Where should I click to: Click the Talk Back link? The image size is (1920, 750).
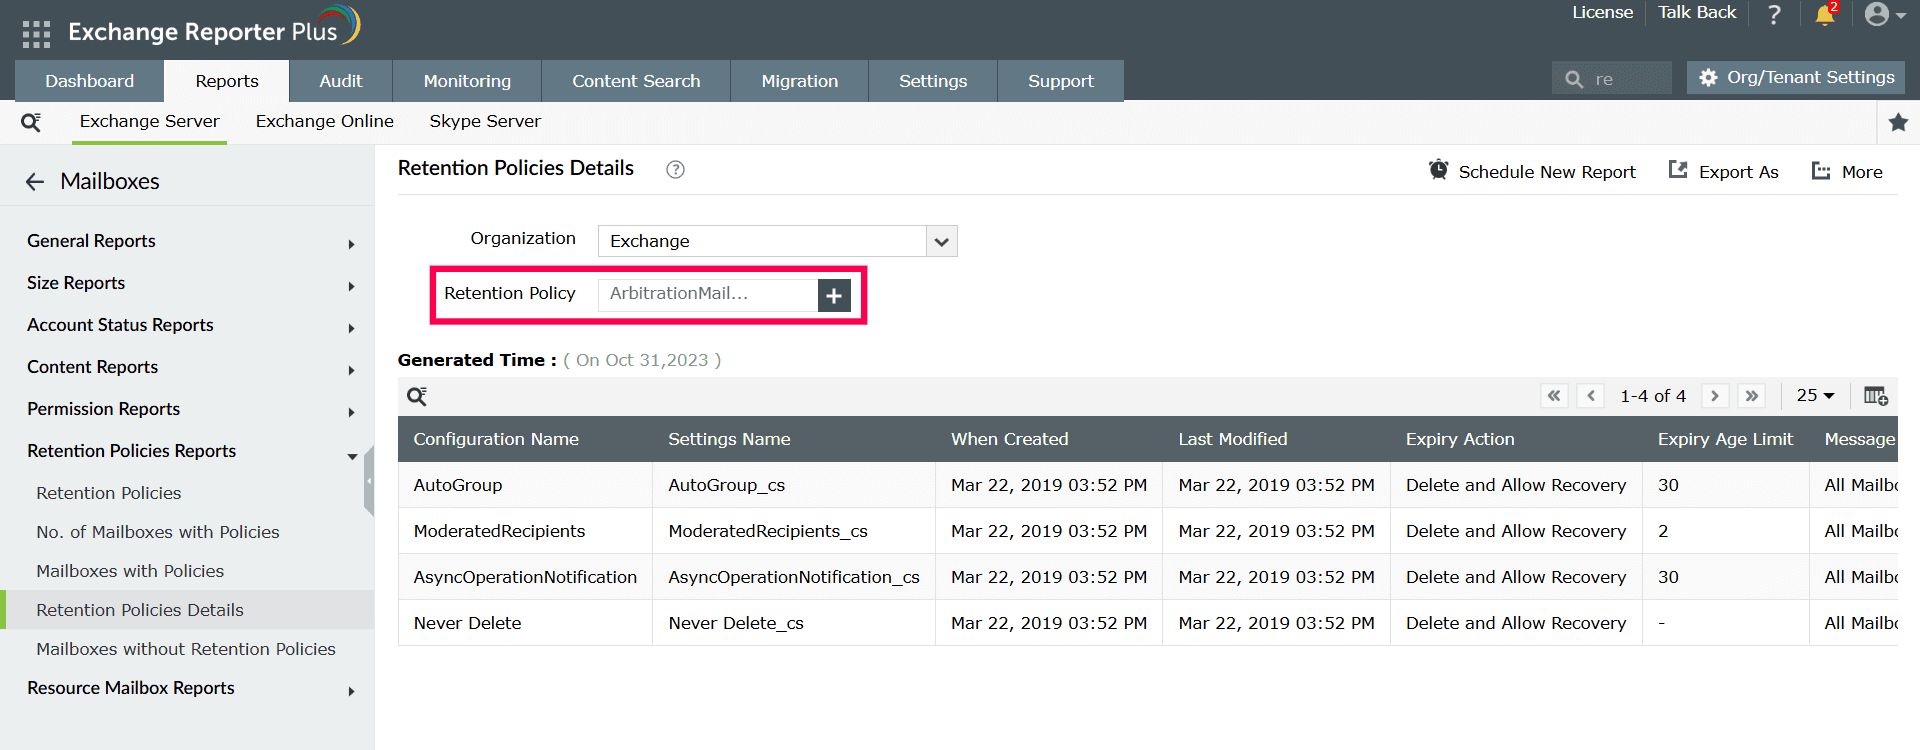1697,12
